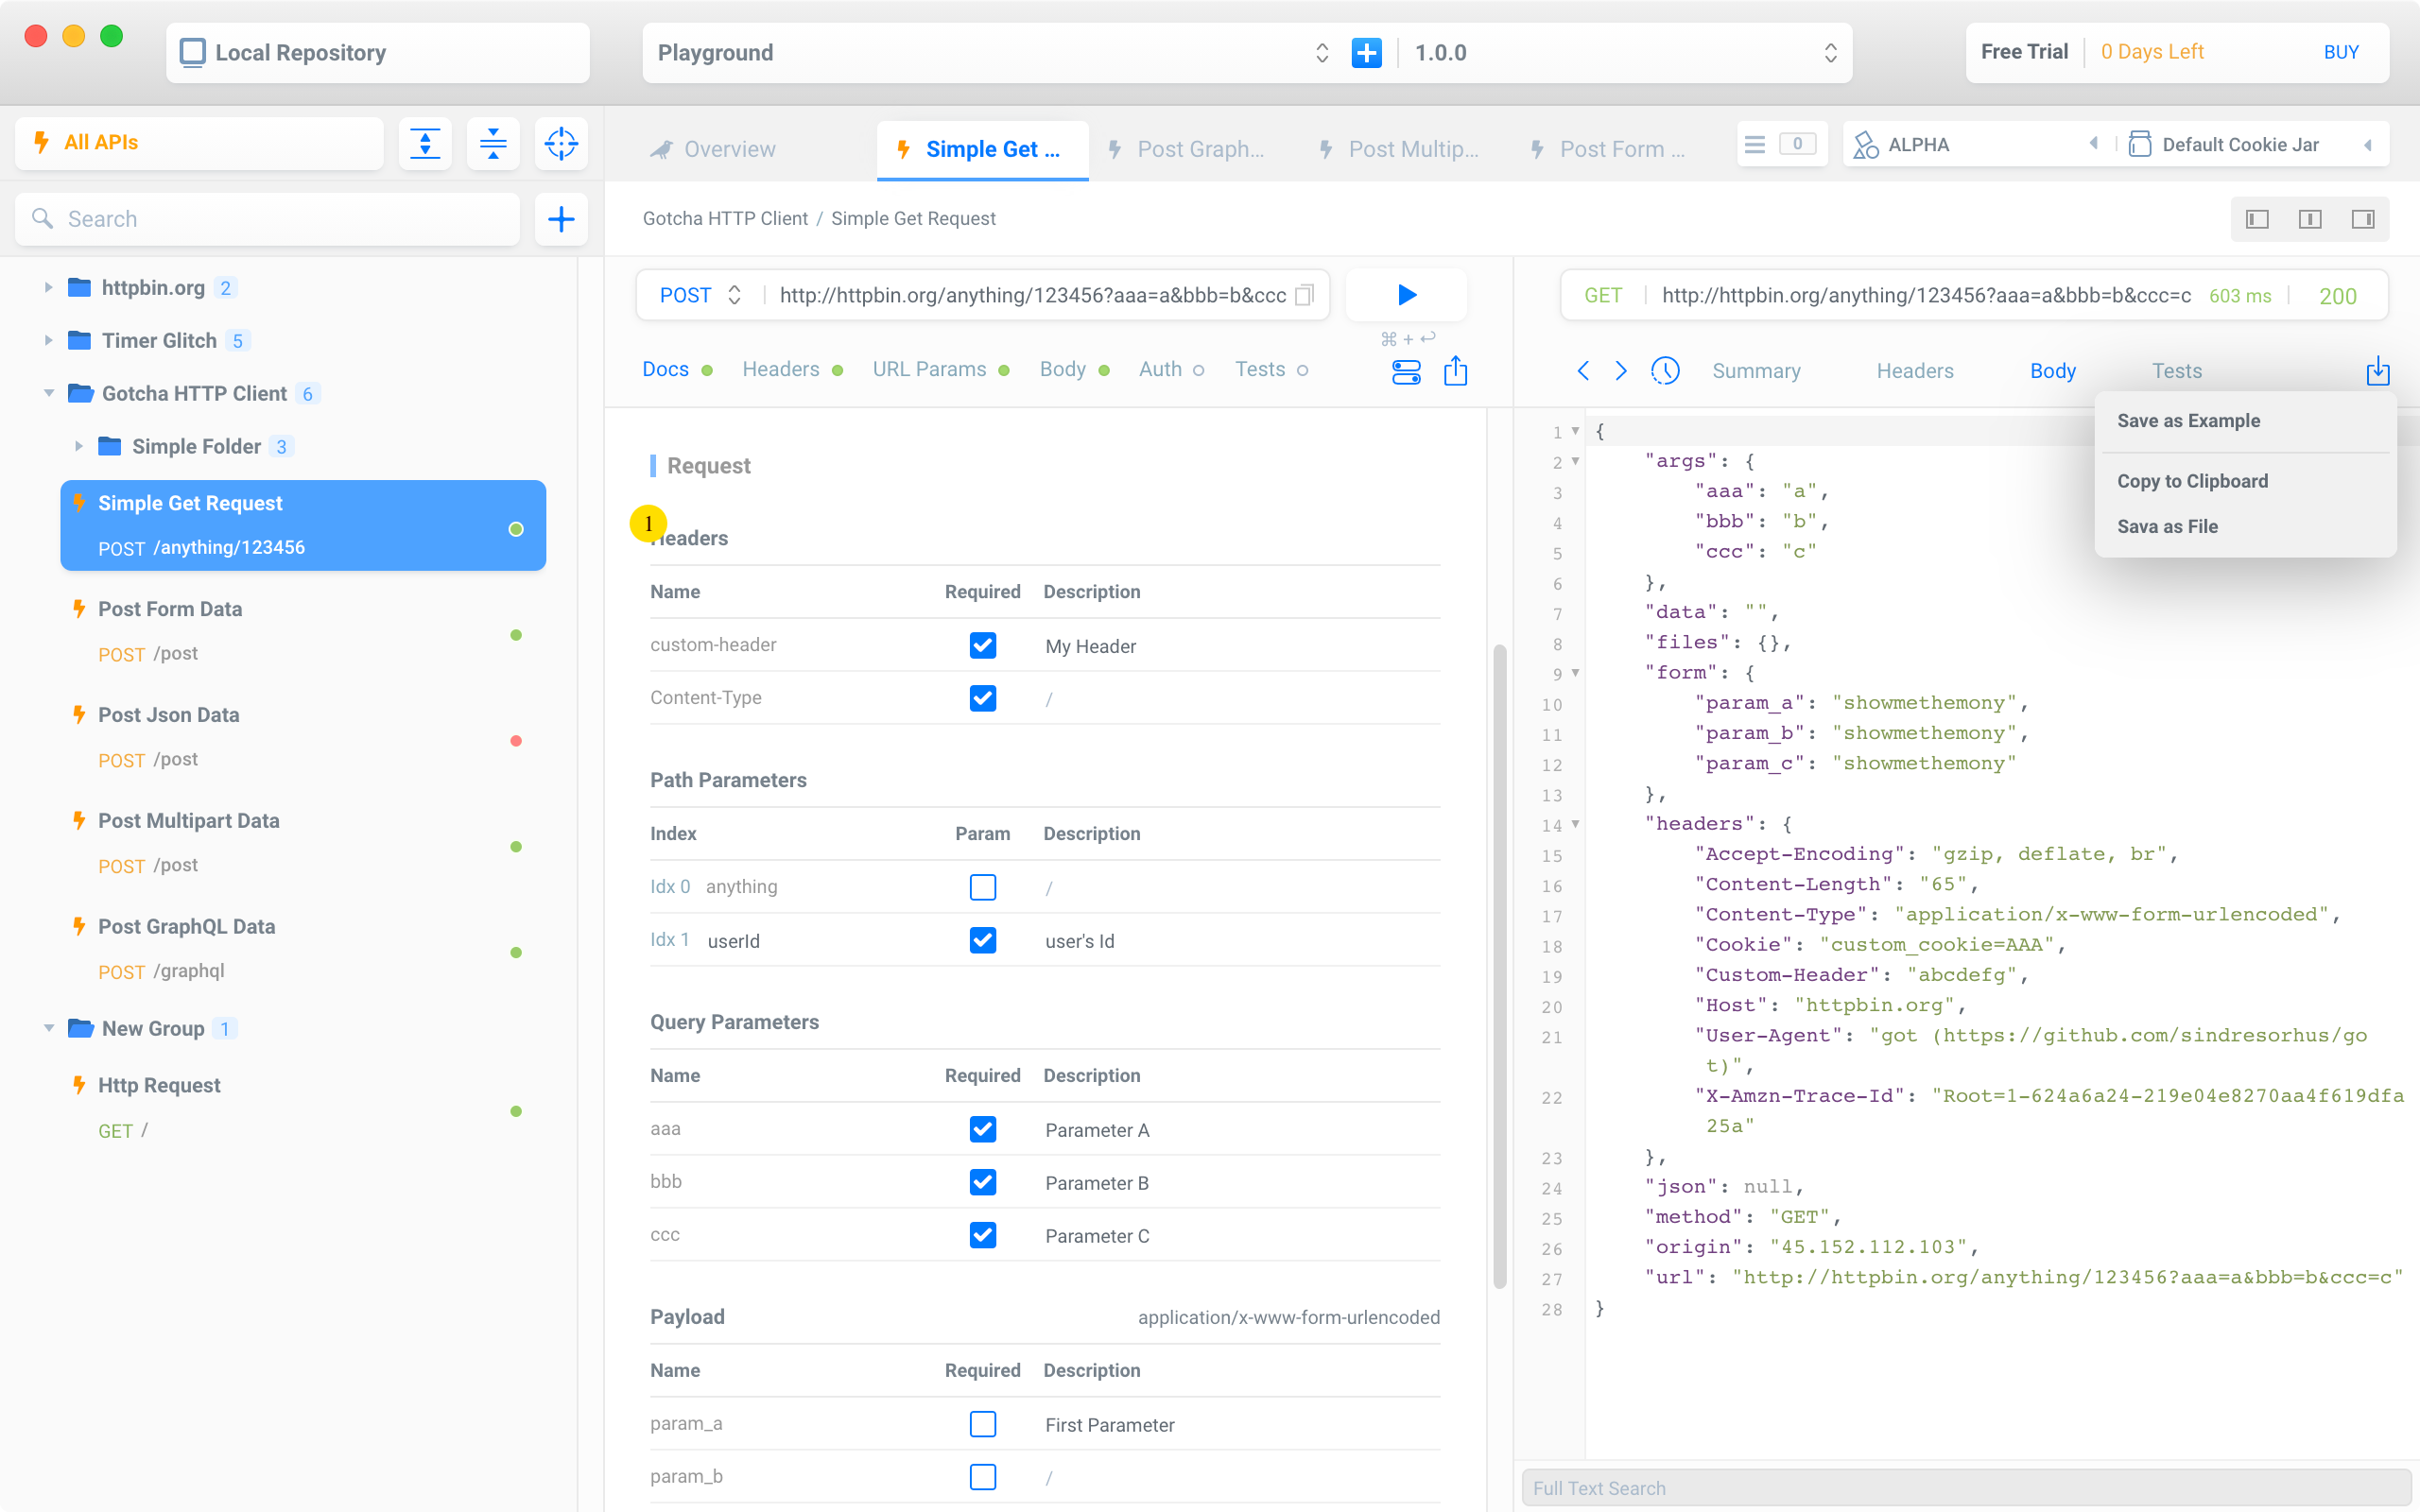Click the locate current API crosshair icon
Viewport: 2420px width, 1512px height.
[561, 144]
